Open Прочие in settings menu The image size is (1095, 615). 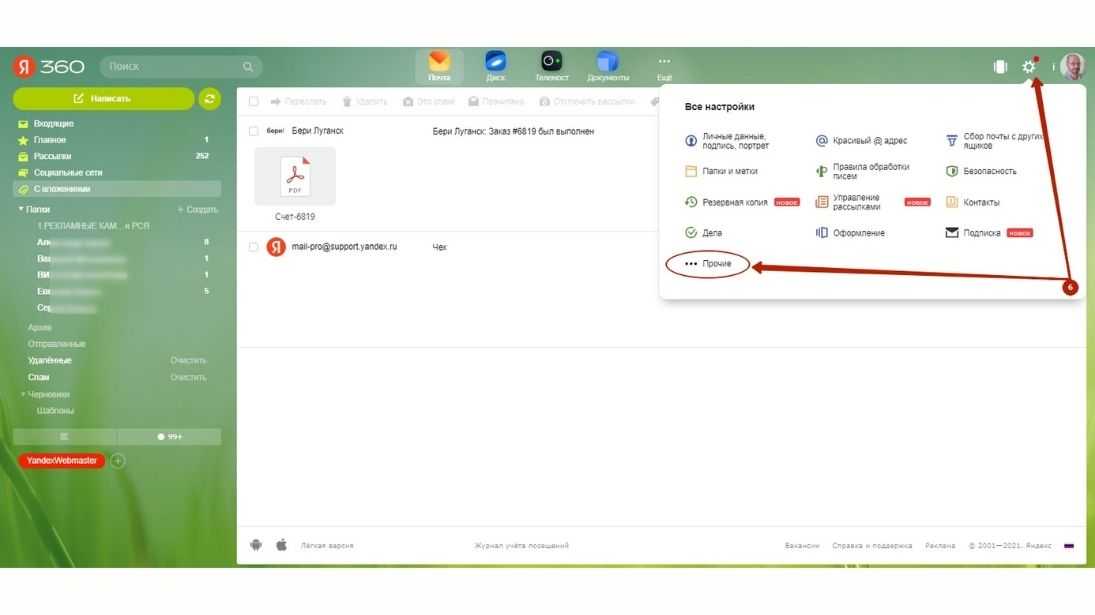709,263
